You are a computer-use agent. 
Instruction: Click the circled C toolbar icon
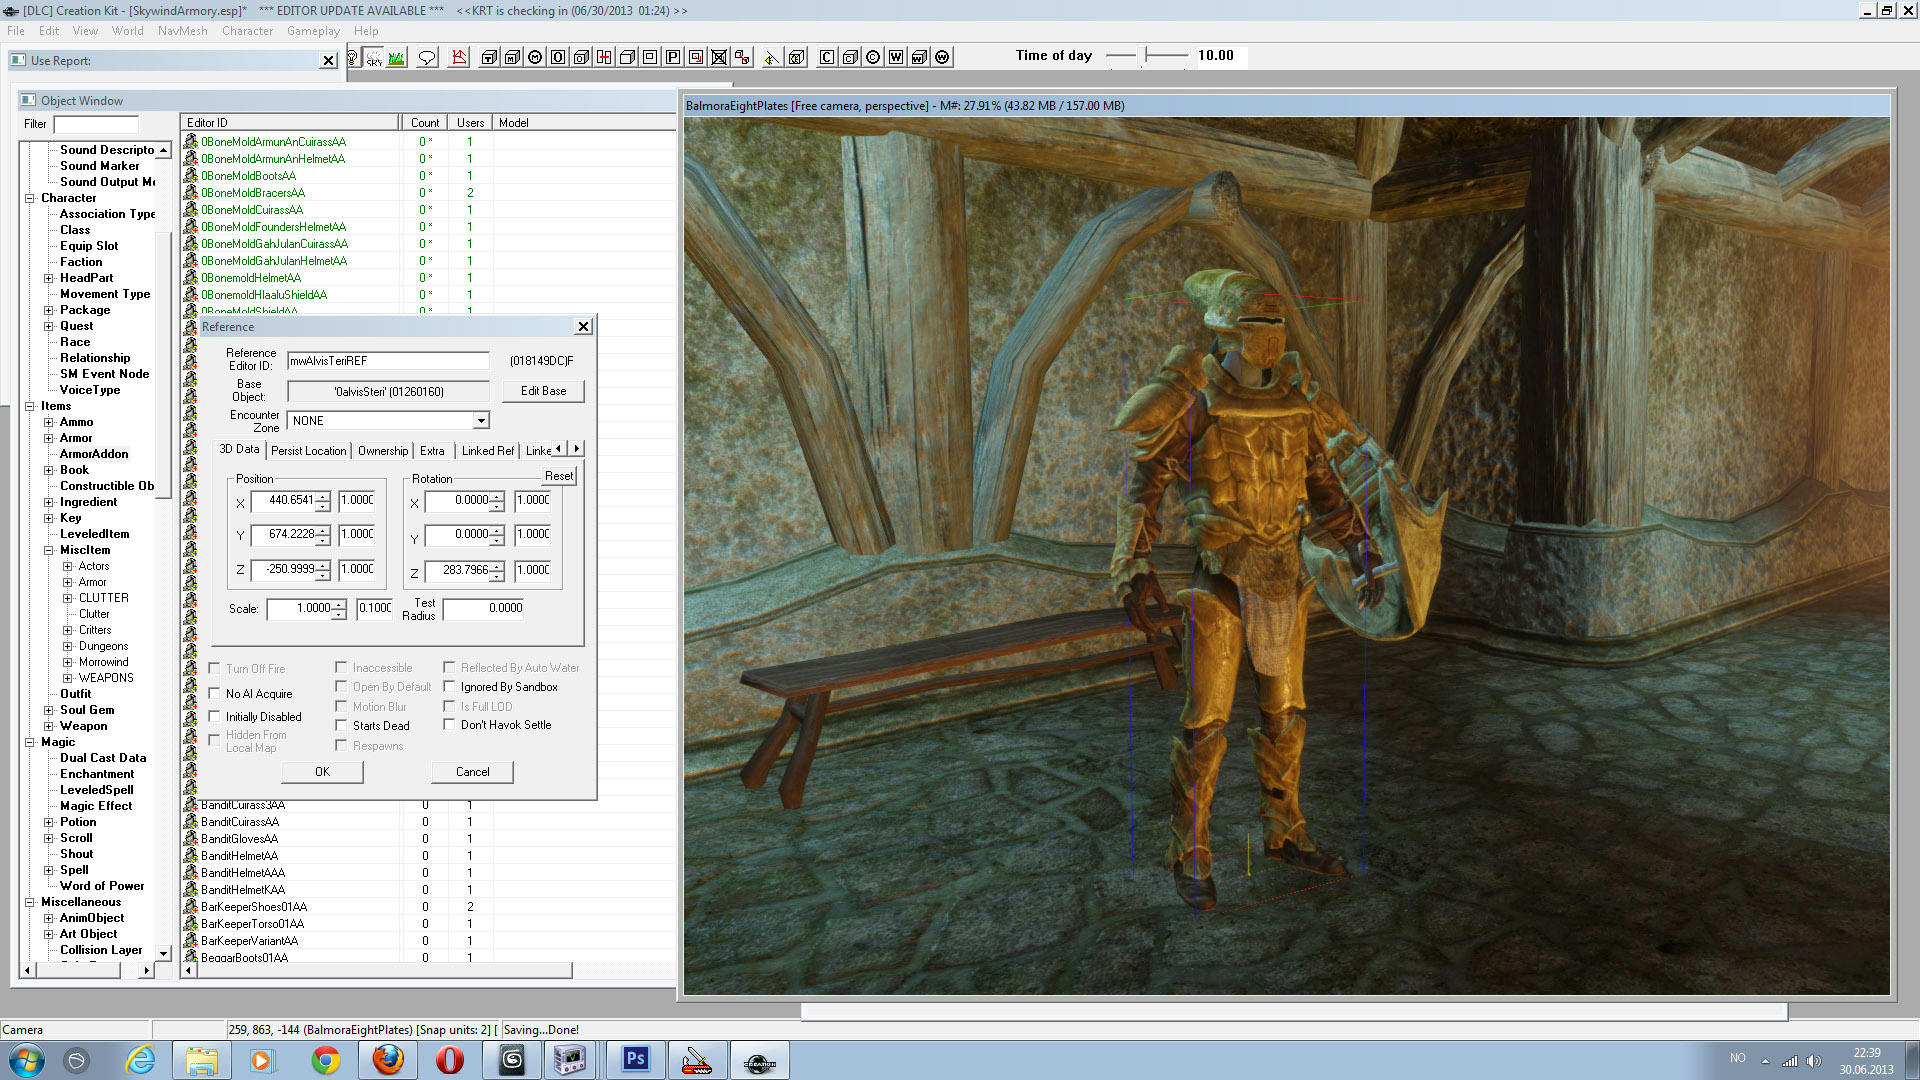click(x=873, y=57)
